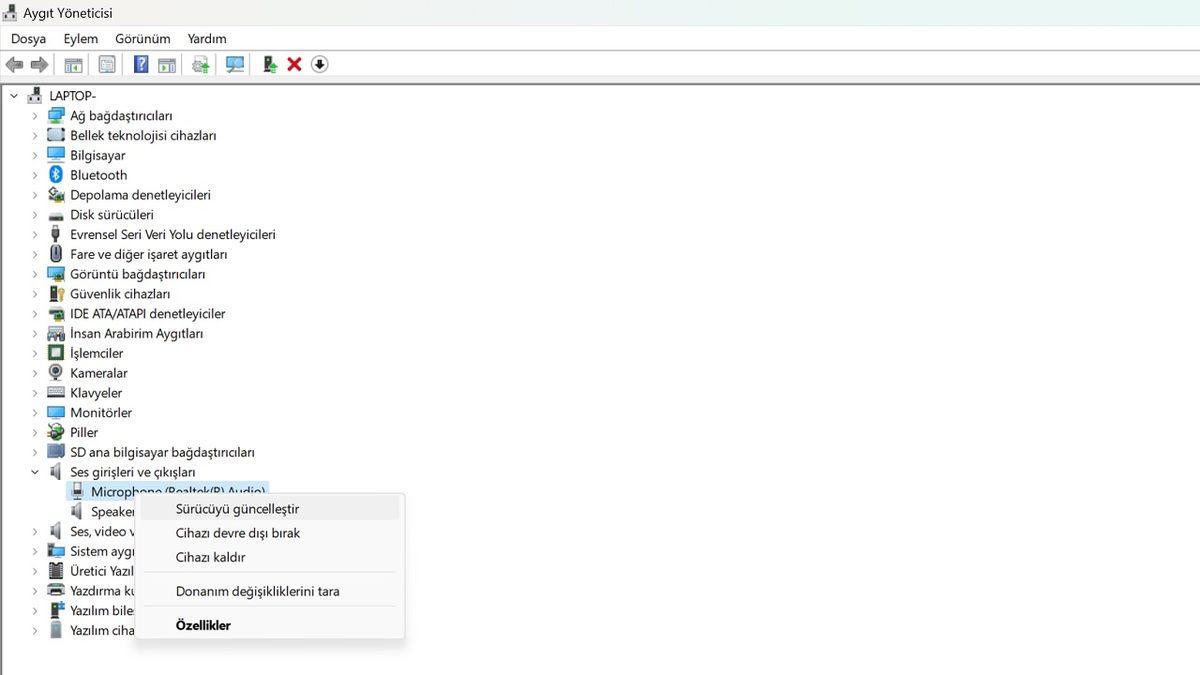Collapse the Ses girişleri ve çıkışları category

(x=35, y=472)
